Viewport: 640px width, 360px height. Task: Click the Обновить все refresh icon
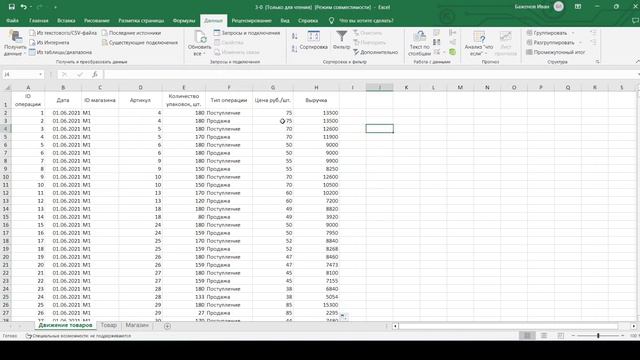(x=200, y=37)
